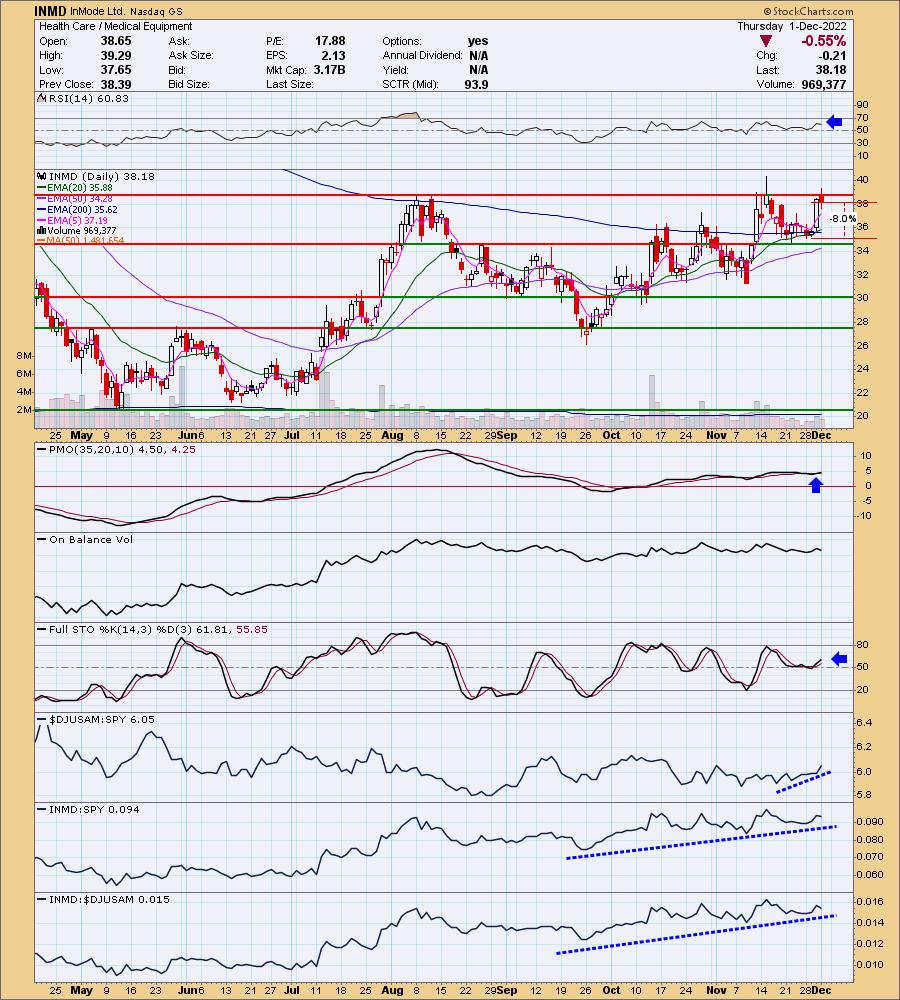
Task: Click the Ask Size label
Action: click(x=191, y=55)
